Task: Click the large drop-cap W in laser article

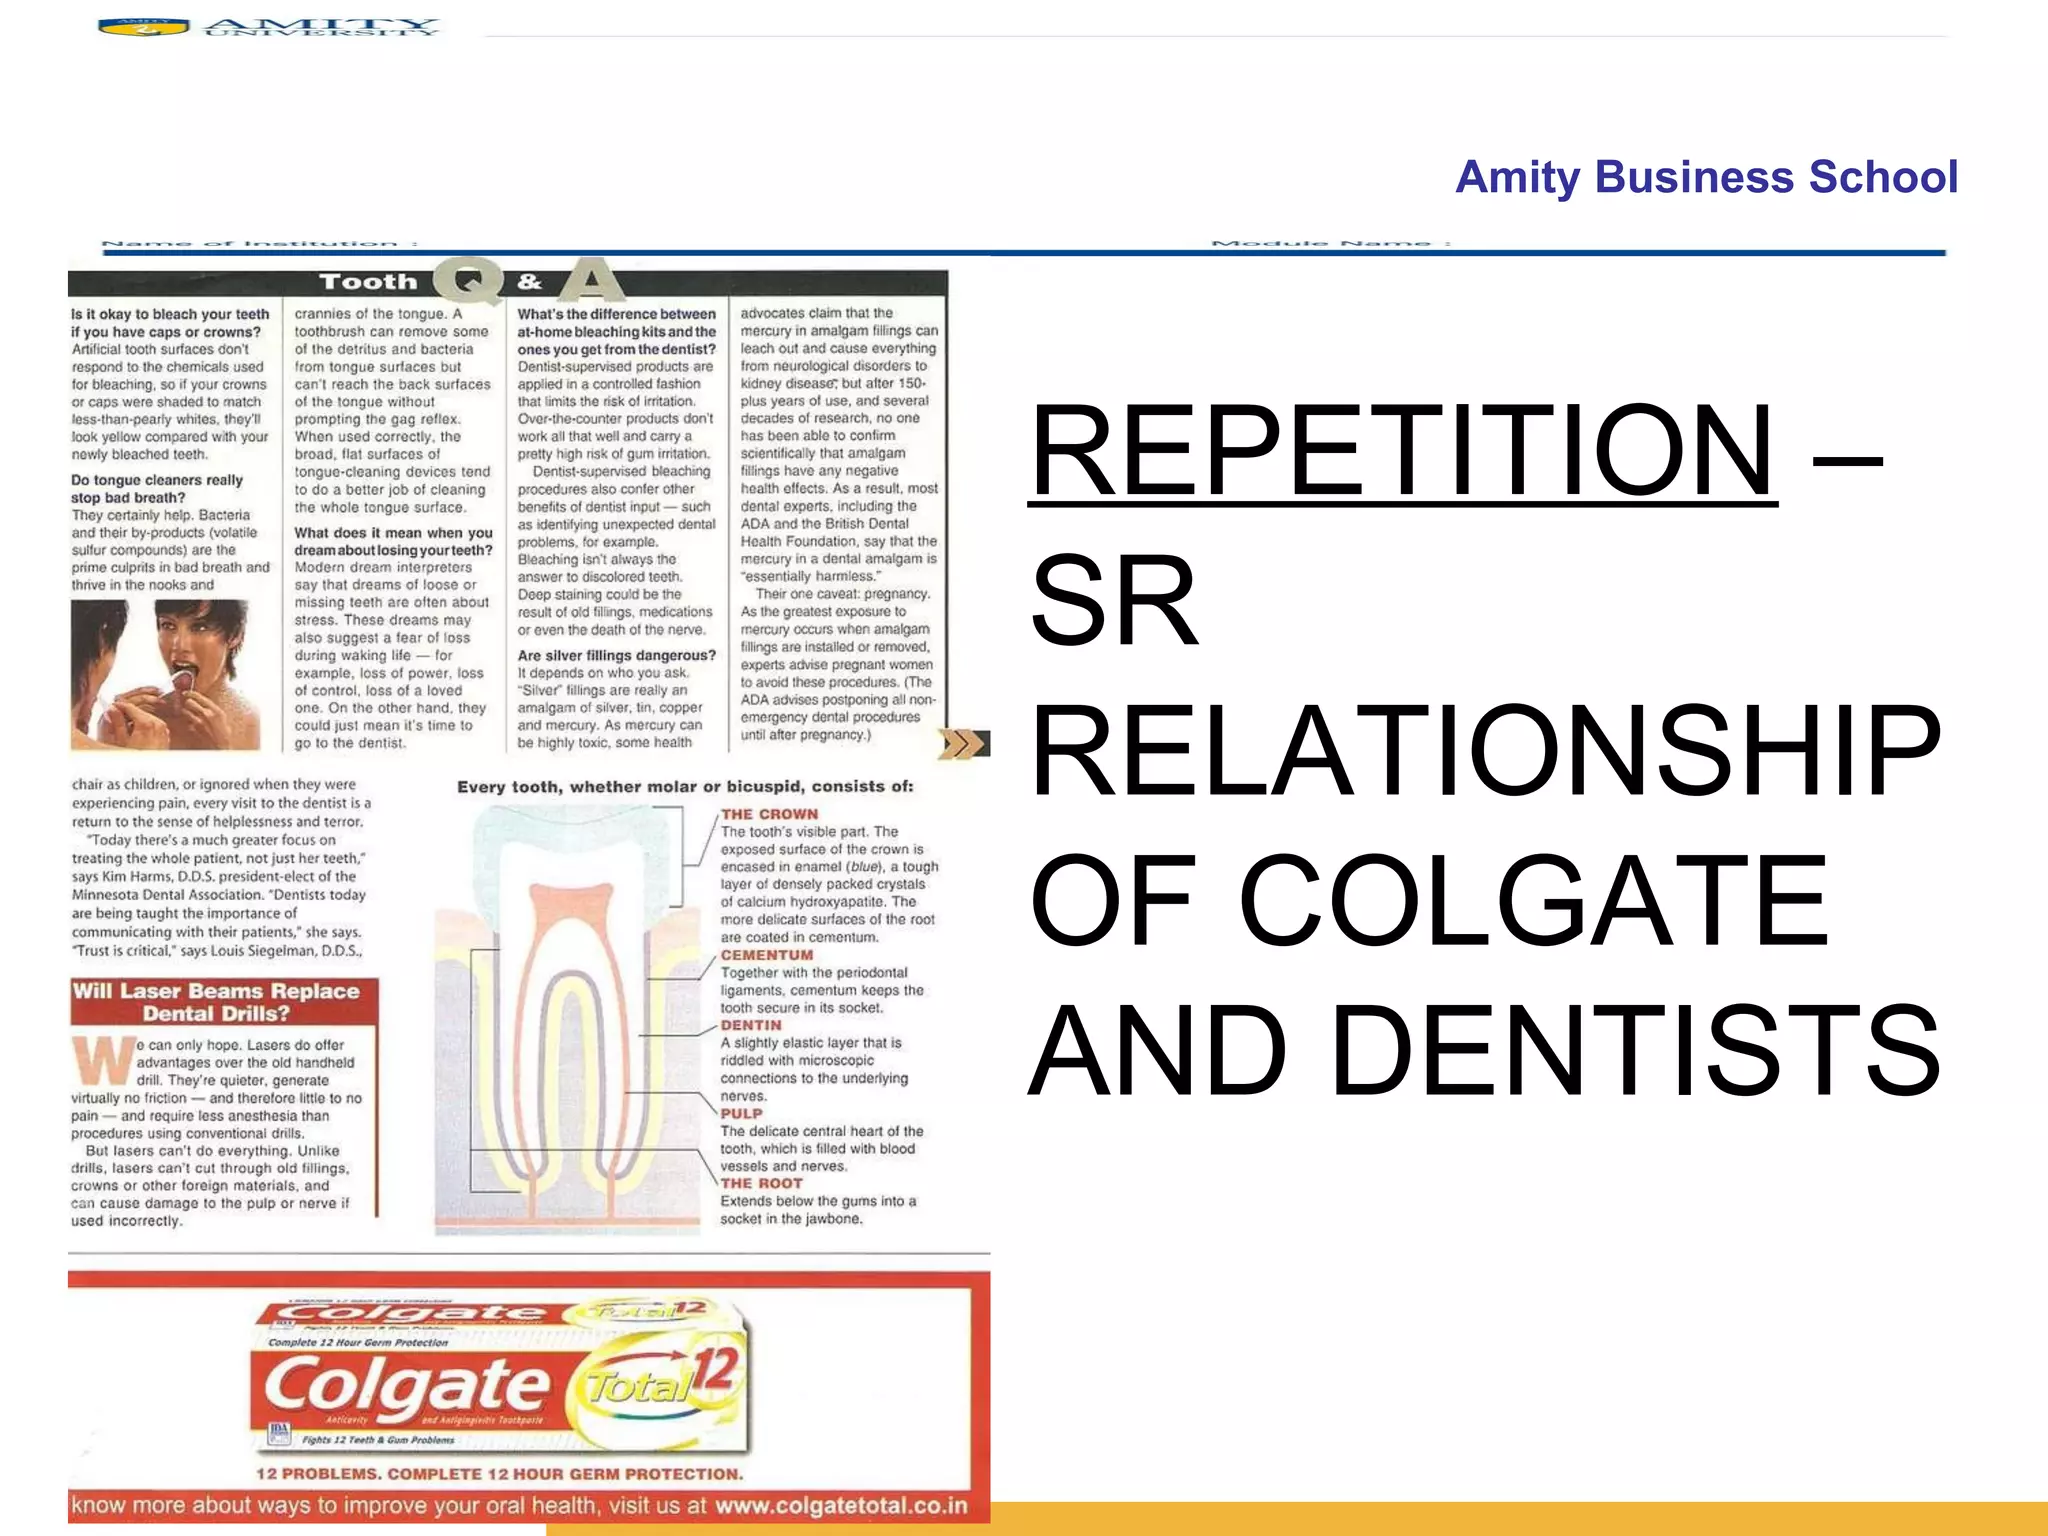Action: (103, 1062)
